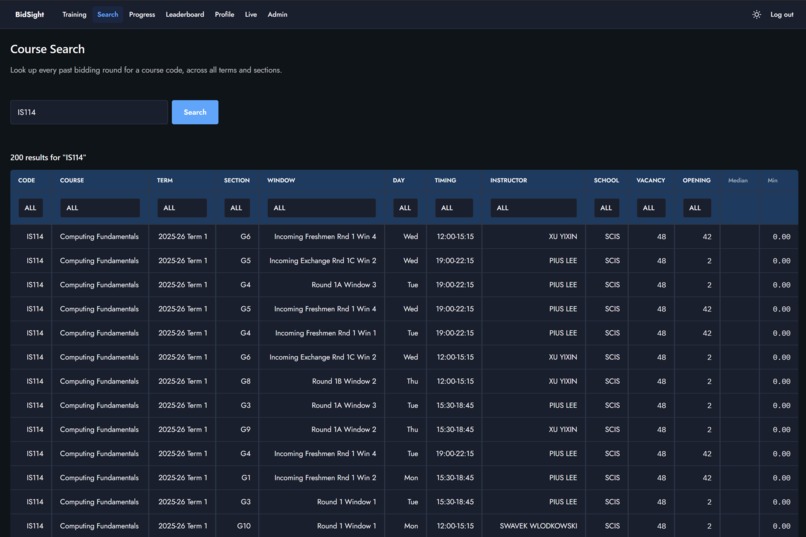Open the TIMING column ALL filter
Screen dimensions: 806x537
[x=454, y=208]
